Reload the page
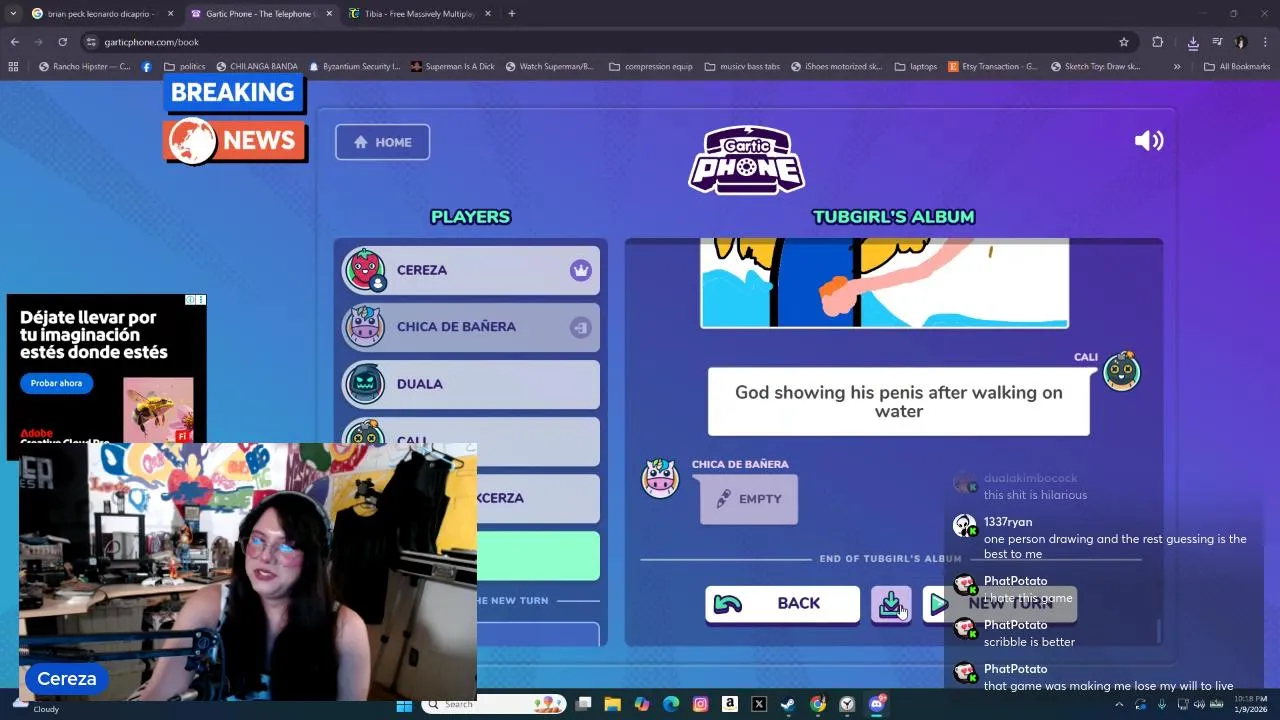The height and width of the screenshot is (720, 1280). point(62,42)
